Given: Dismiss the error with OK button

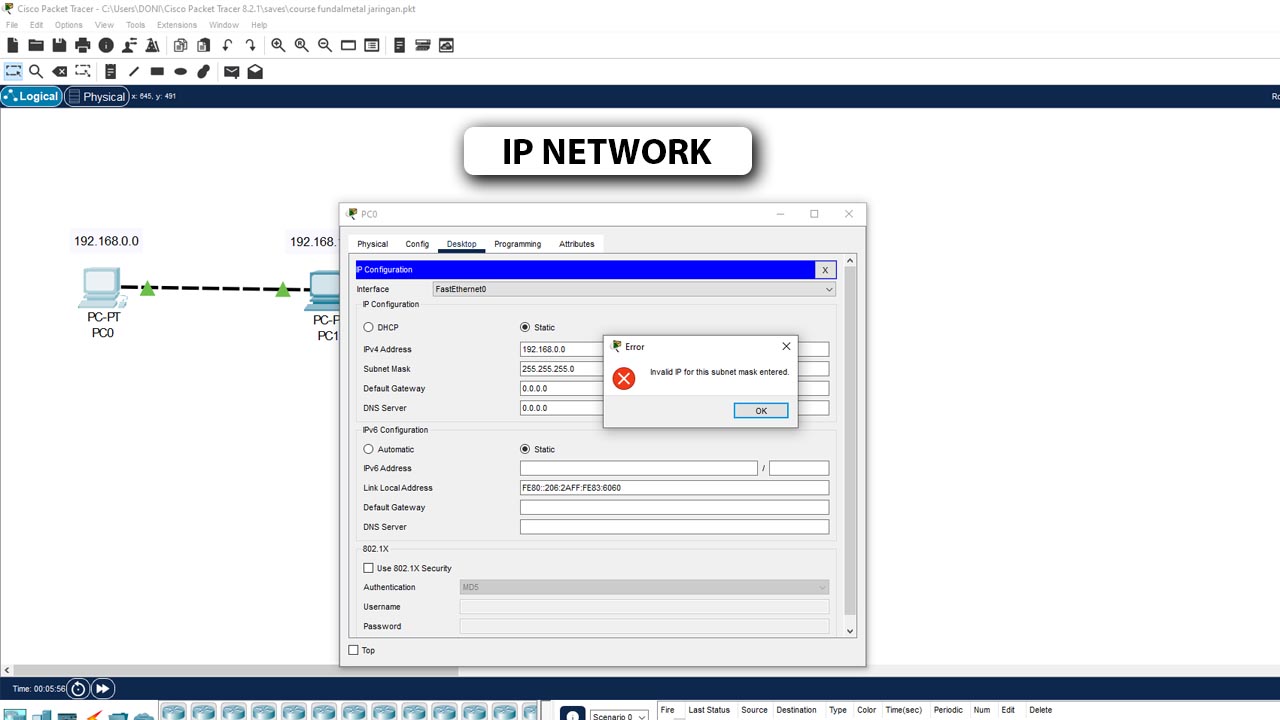Looking at the screenshot, I should click(761, 411).
